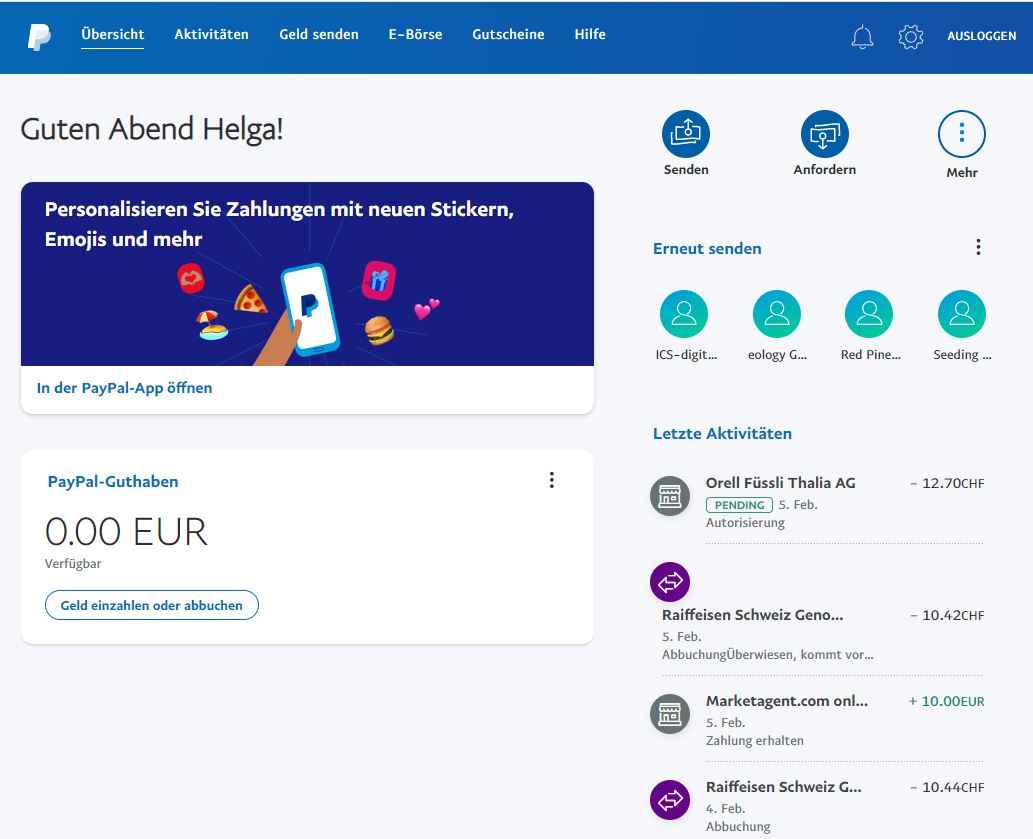1033x839 pixels.
Task: Open the Hilfe tab
Action: tap(590, 35)
